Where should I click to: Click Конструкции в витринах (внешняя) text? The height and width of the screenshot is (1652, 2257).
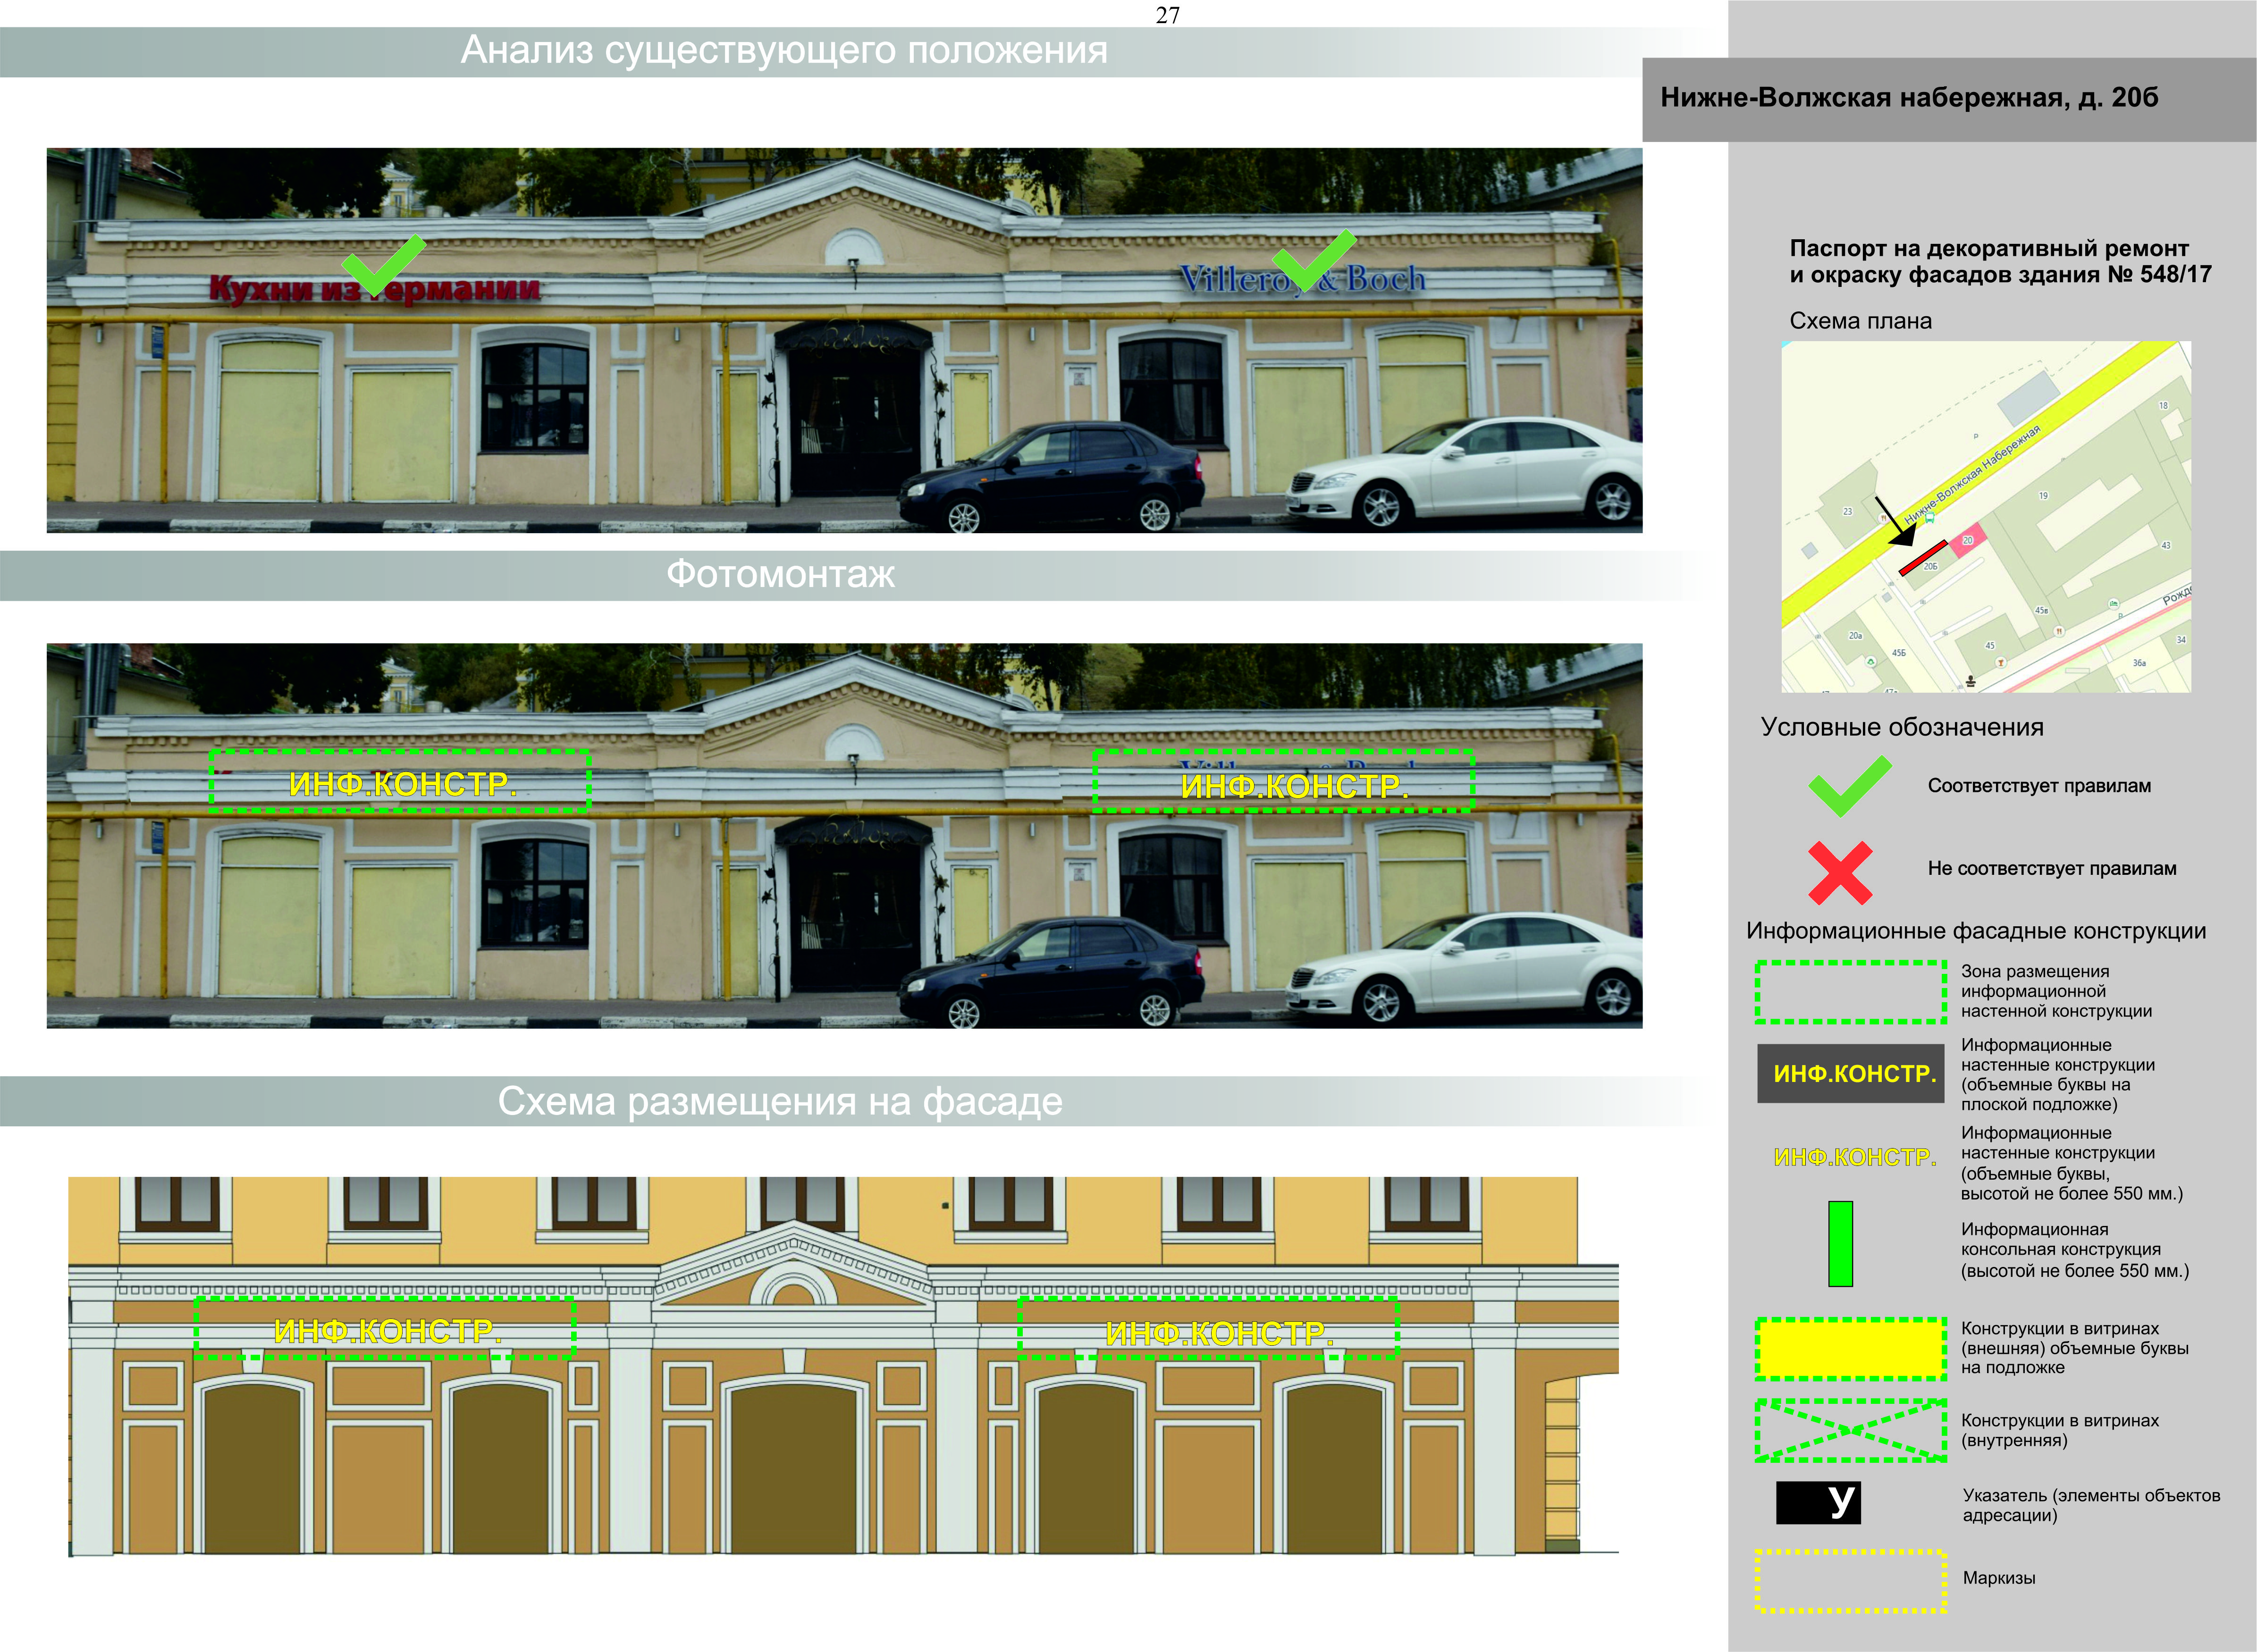coord(2074,1348)
